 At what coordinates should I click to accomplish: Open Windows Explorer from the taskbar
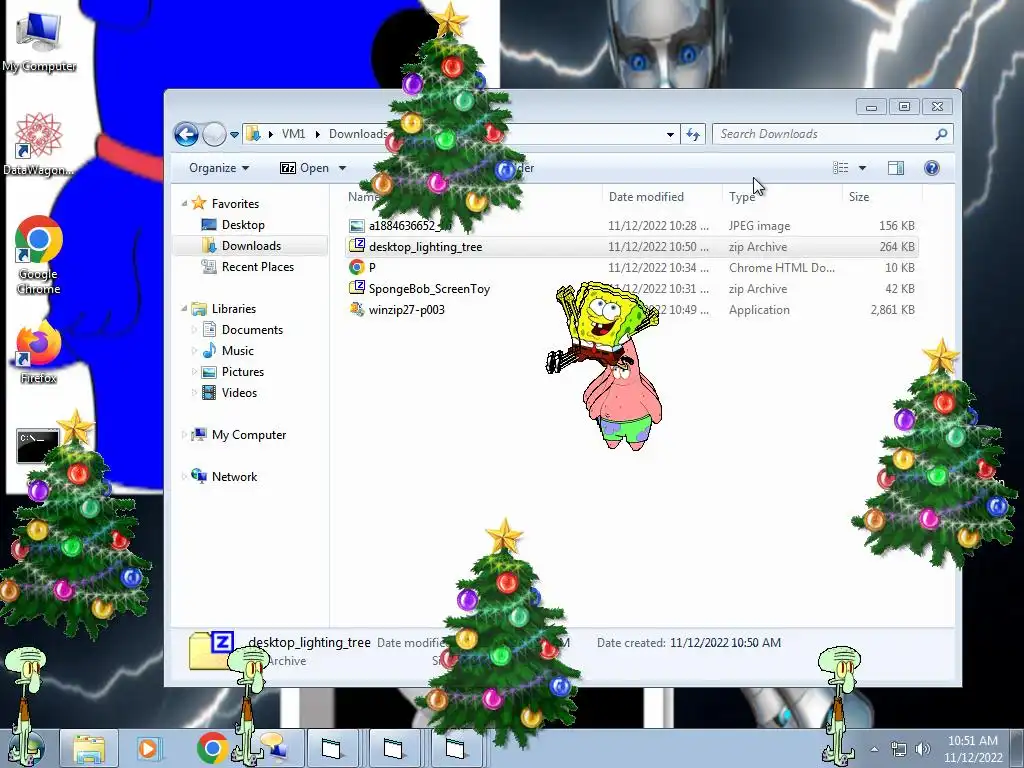point(89,748)
